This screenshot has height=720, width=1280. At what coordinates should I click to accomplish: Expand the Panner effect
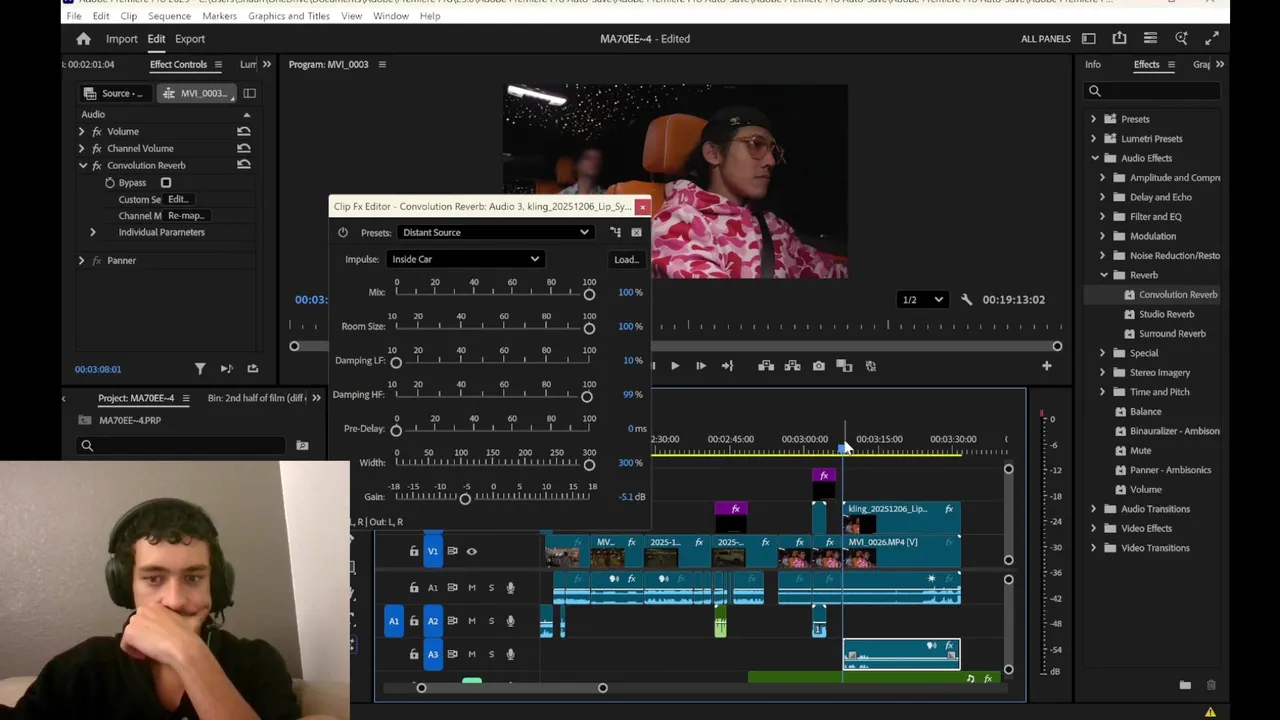click(x=82, y=260)
